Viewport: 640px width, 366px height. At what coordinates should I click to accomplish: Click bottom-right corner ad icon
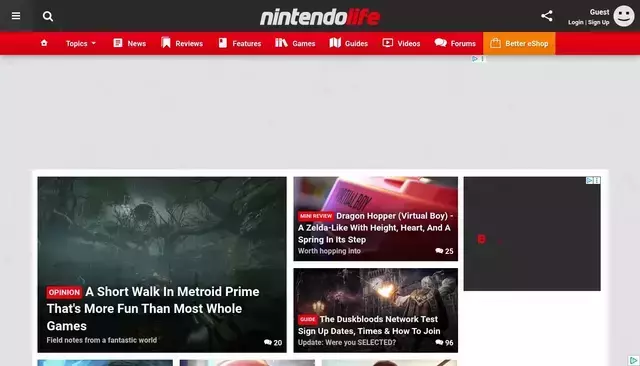pyautogui.click(x=633, y=360)
